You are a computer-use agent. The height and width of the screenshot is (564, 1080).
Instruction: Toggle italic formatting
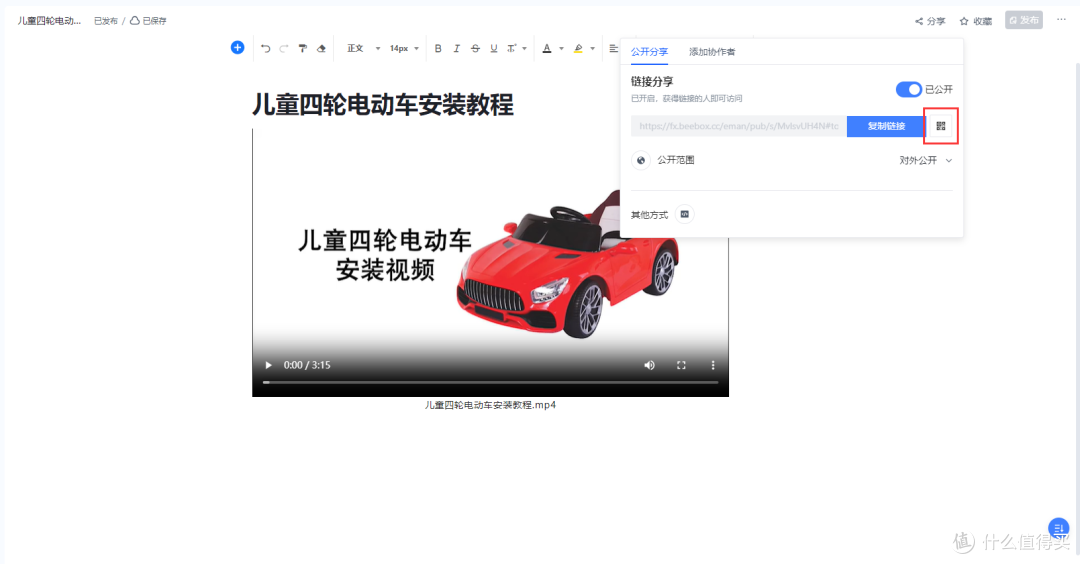click(x=456, y=48)
